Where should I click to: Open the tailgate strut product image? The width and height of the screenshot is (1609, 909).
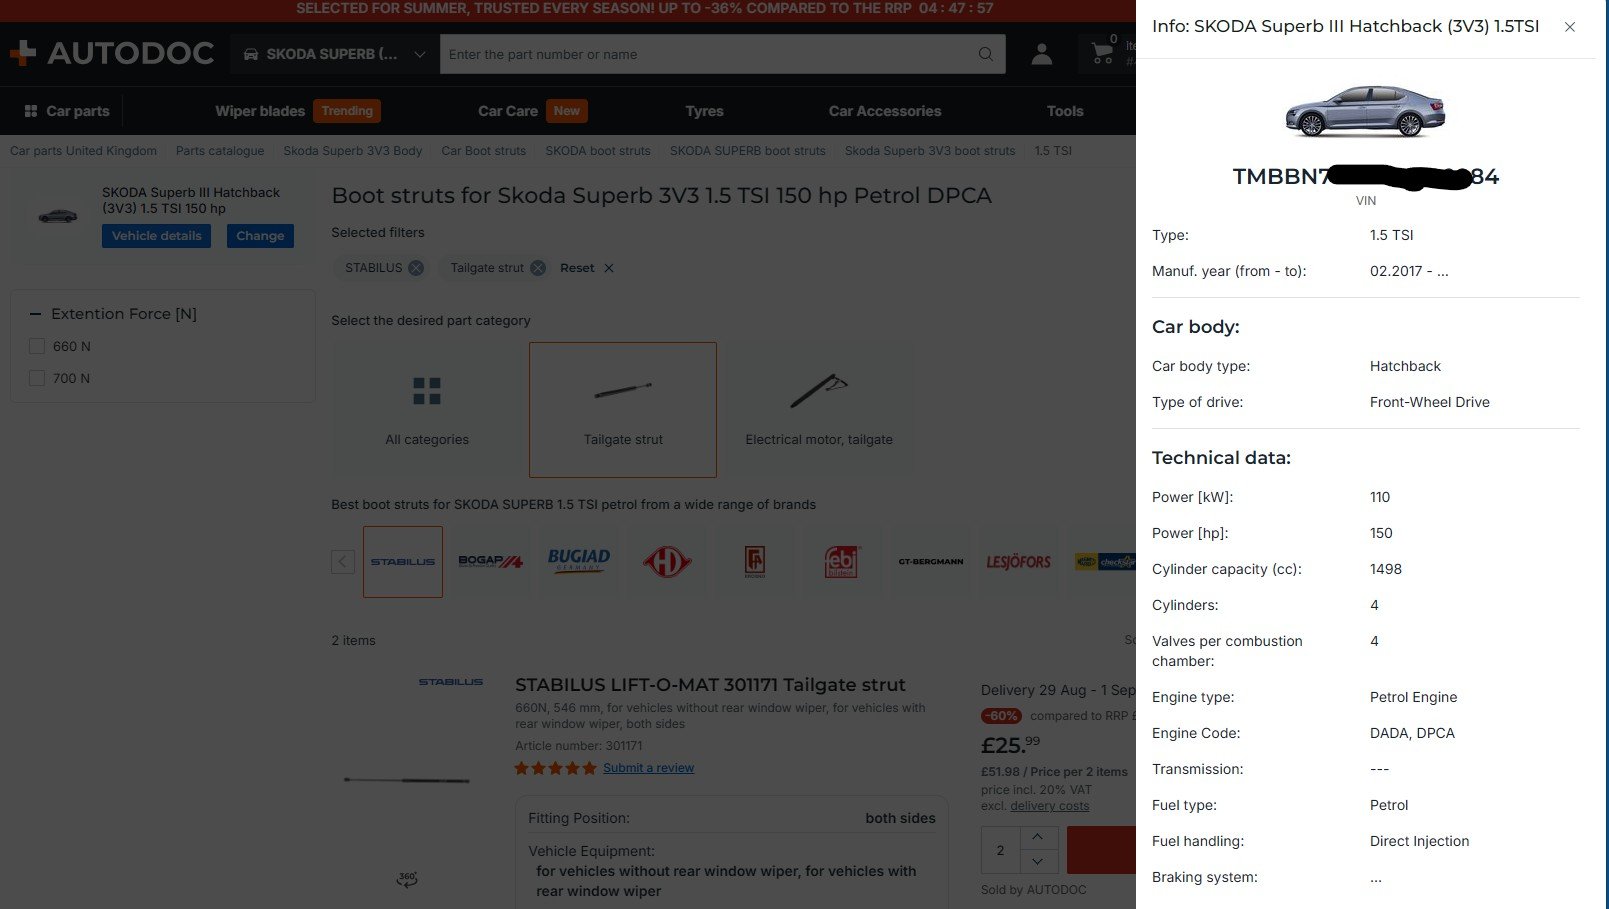pos(407,780)
